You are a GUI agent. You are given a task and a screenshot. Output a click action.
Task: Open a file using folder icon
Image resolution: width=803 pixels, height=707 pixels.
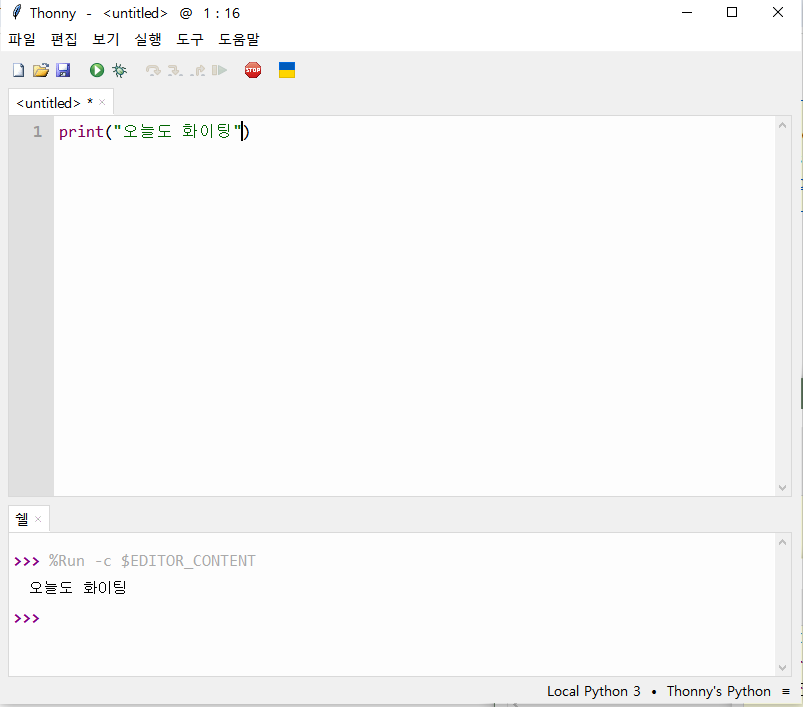point(41,70)
